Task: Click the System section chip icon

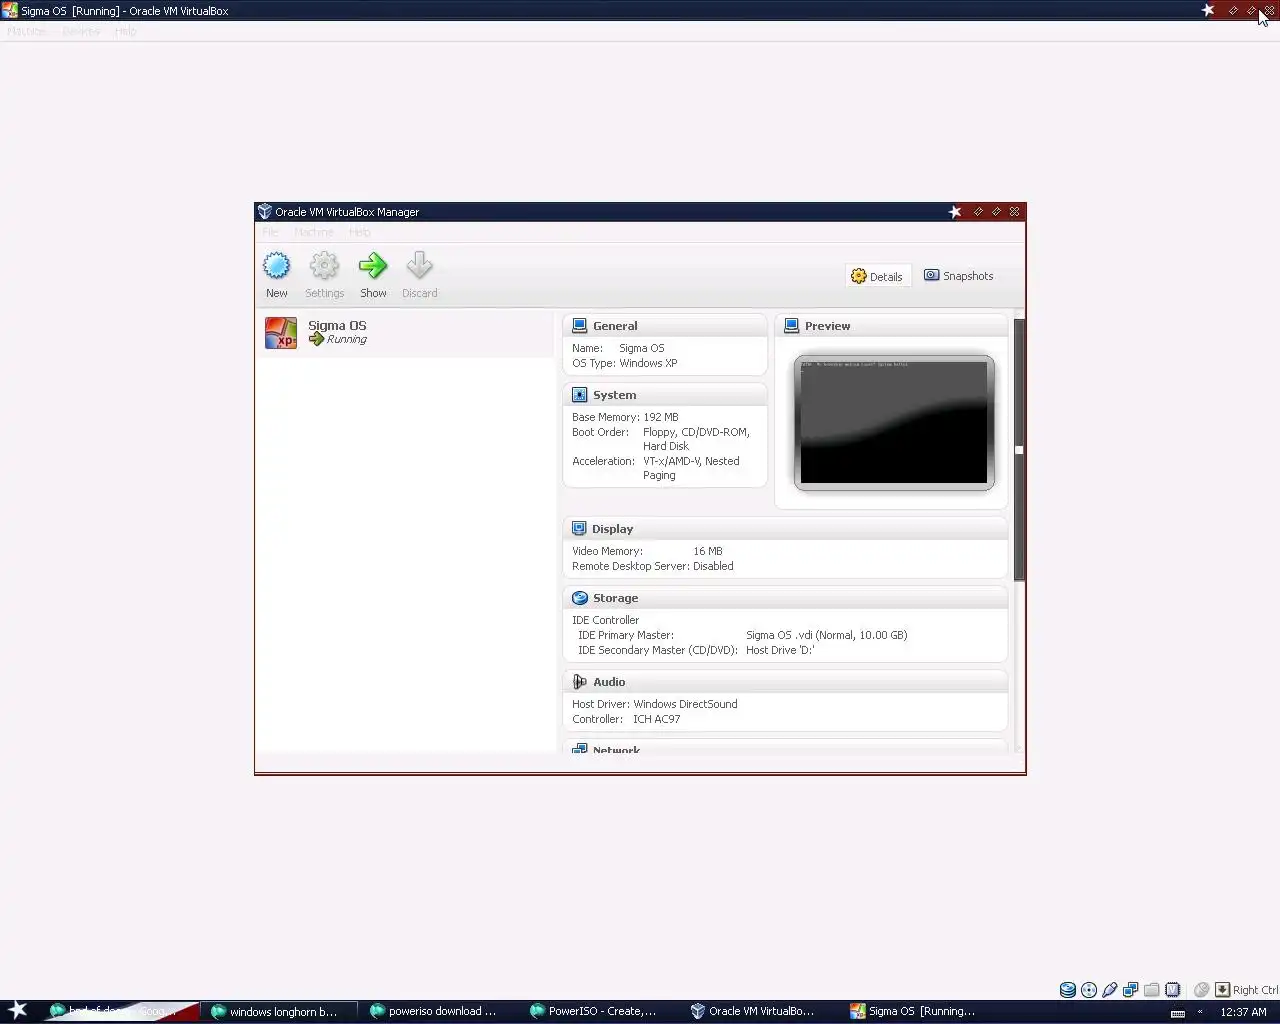Action: click(579, 395)
